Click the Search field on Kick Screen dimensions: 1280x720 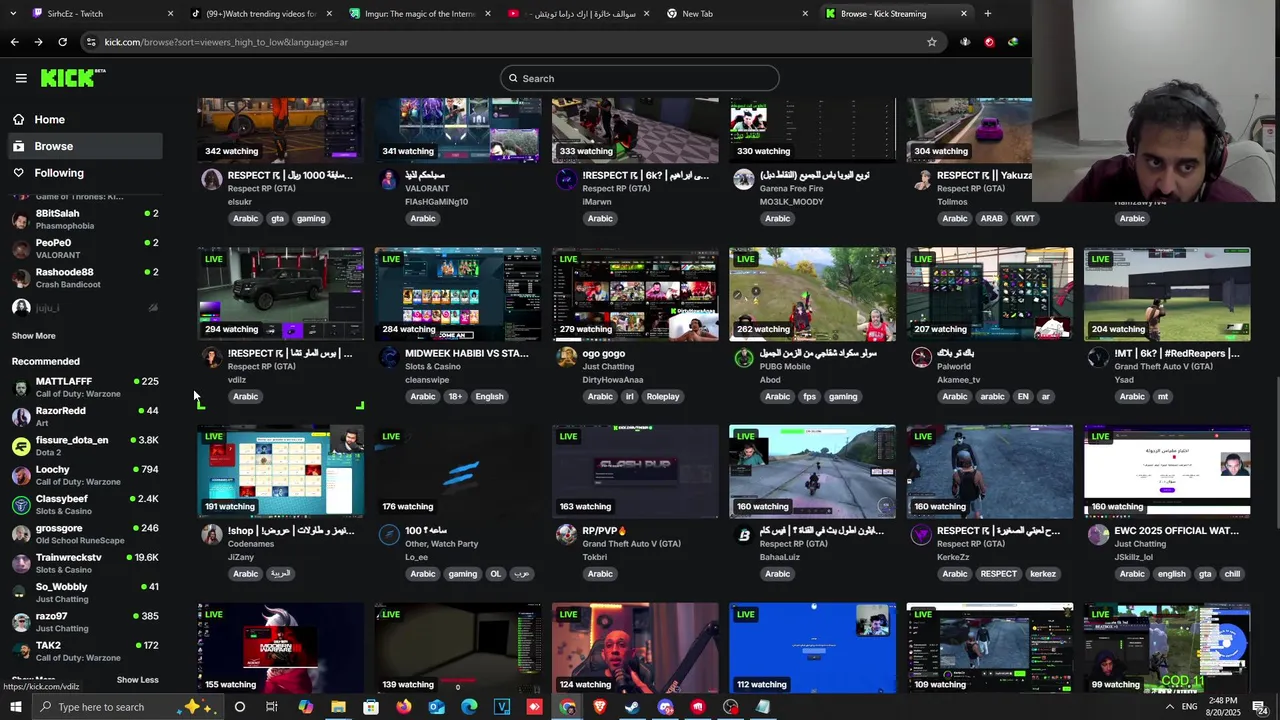point(640,78)
